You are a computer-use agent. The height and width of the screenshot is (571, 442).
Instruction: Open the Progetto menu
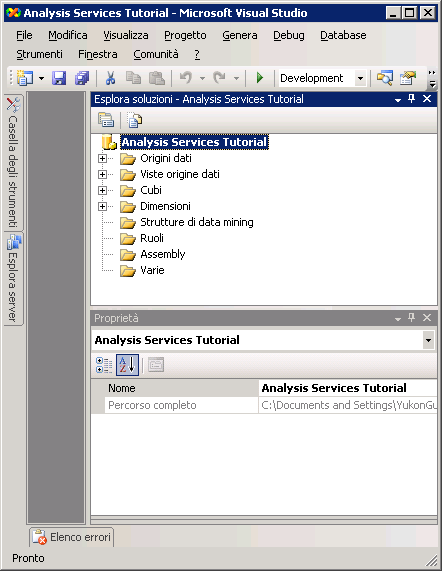coord(185,35)
